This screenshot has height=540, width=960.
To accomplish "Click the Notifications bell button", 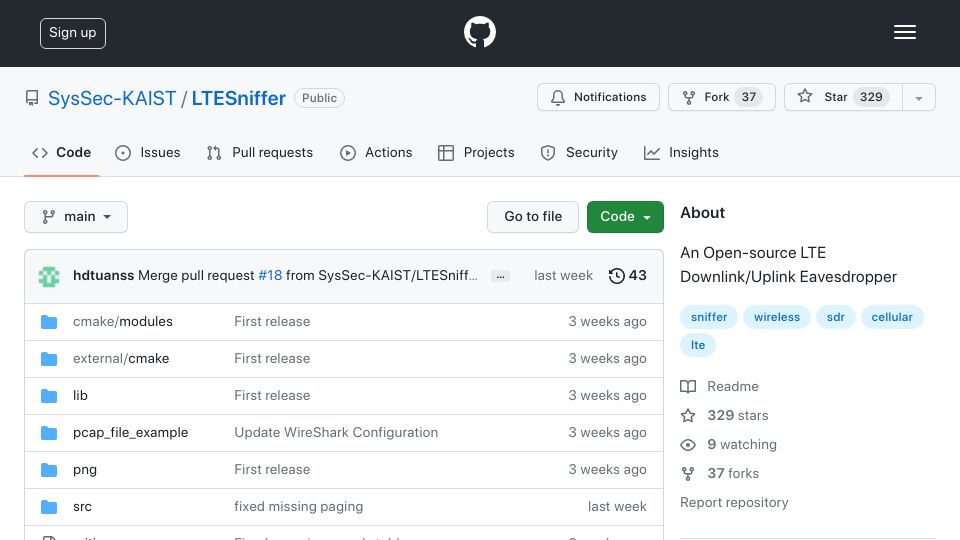I will 598,97.
